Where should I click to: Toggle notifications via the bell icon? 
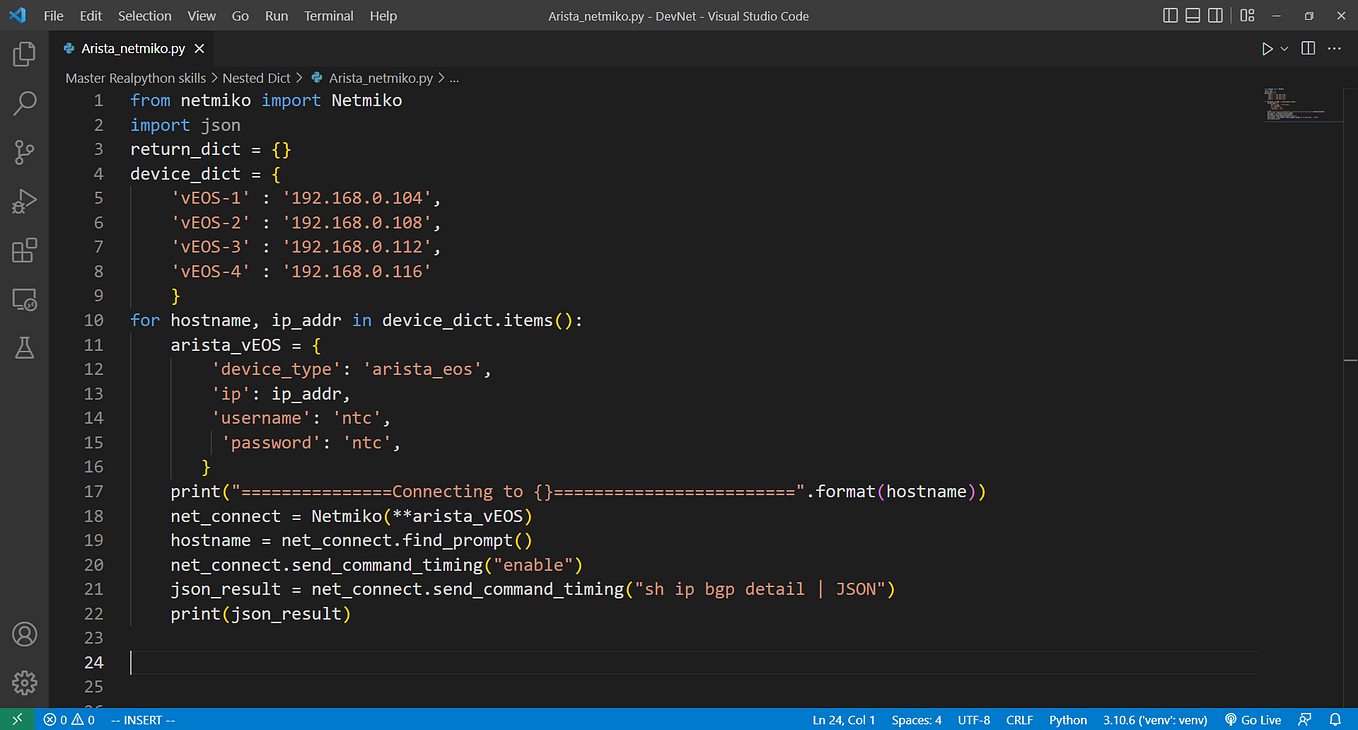click(1335, 719)
